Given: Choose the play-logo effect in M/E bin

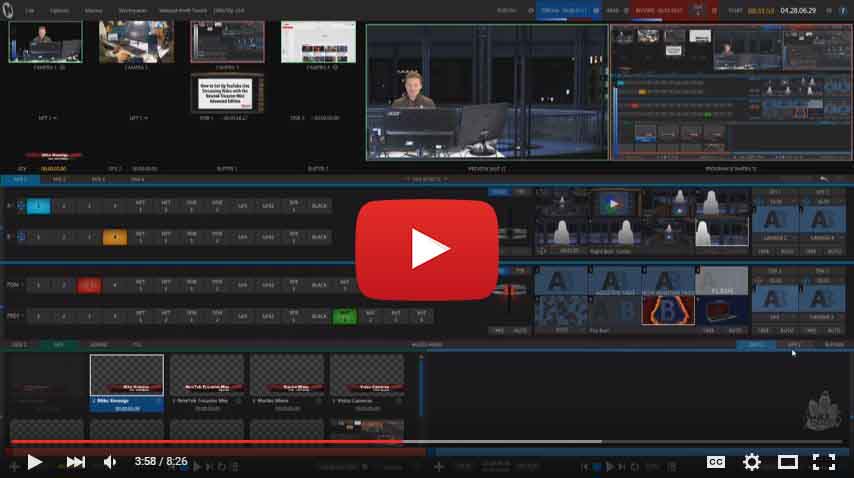Looking at the screenshot, I should coord(614,204).
